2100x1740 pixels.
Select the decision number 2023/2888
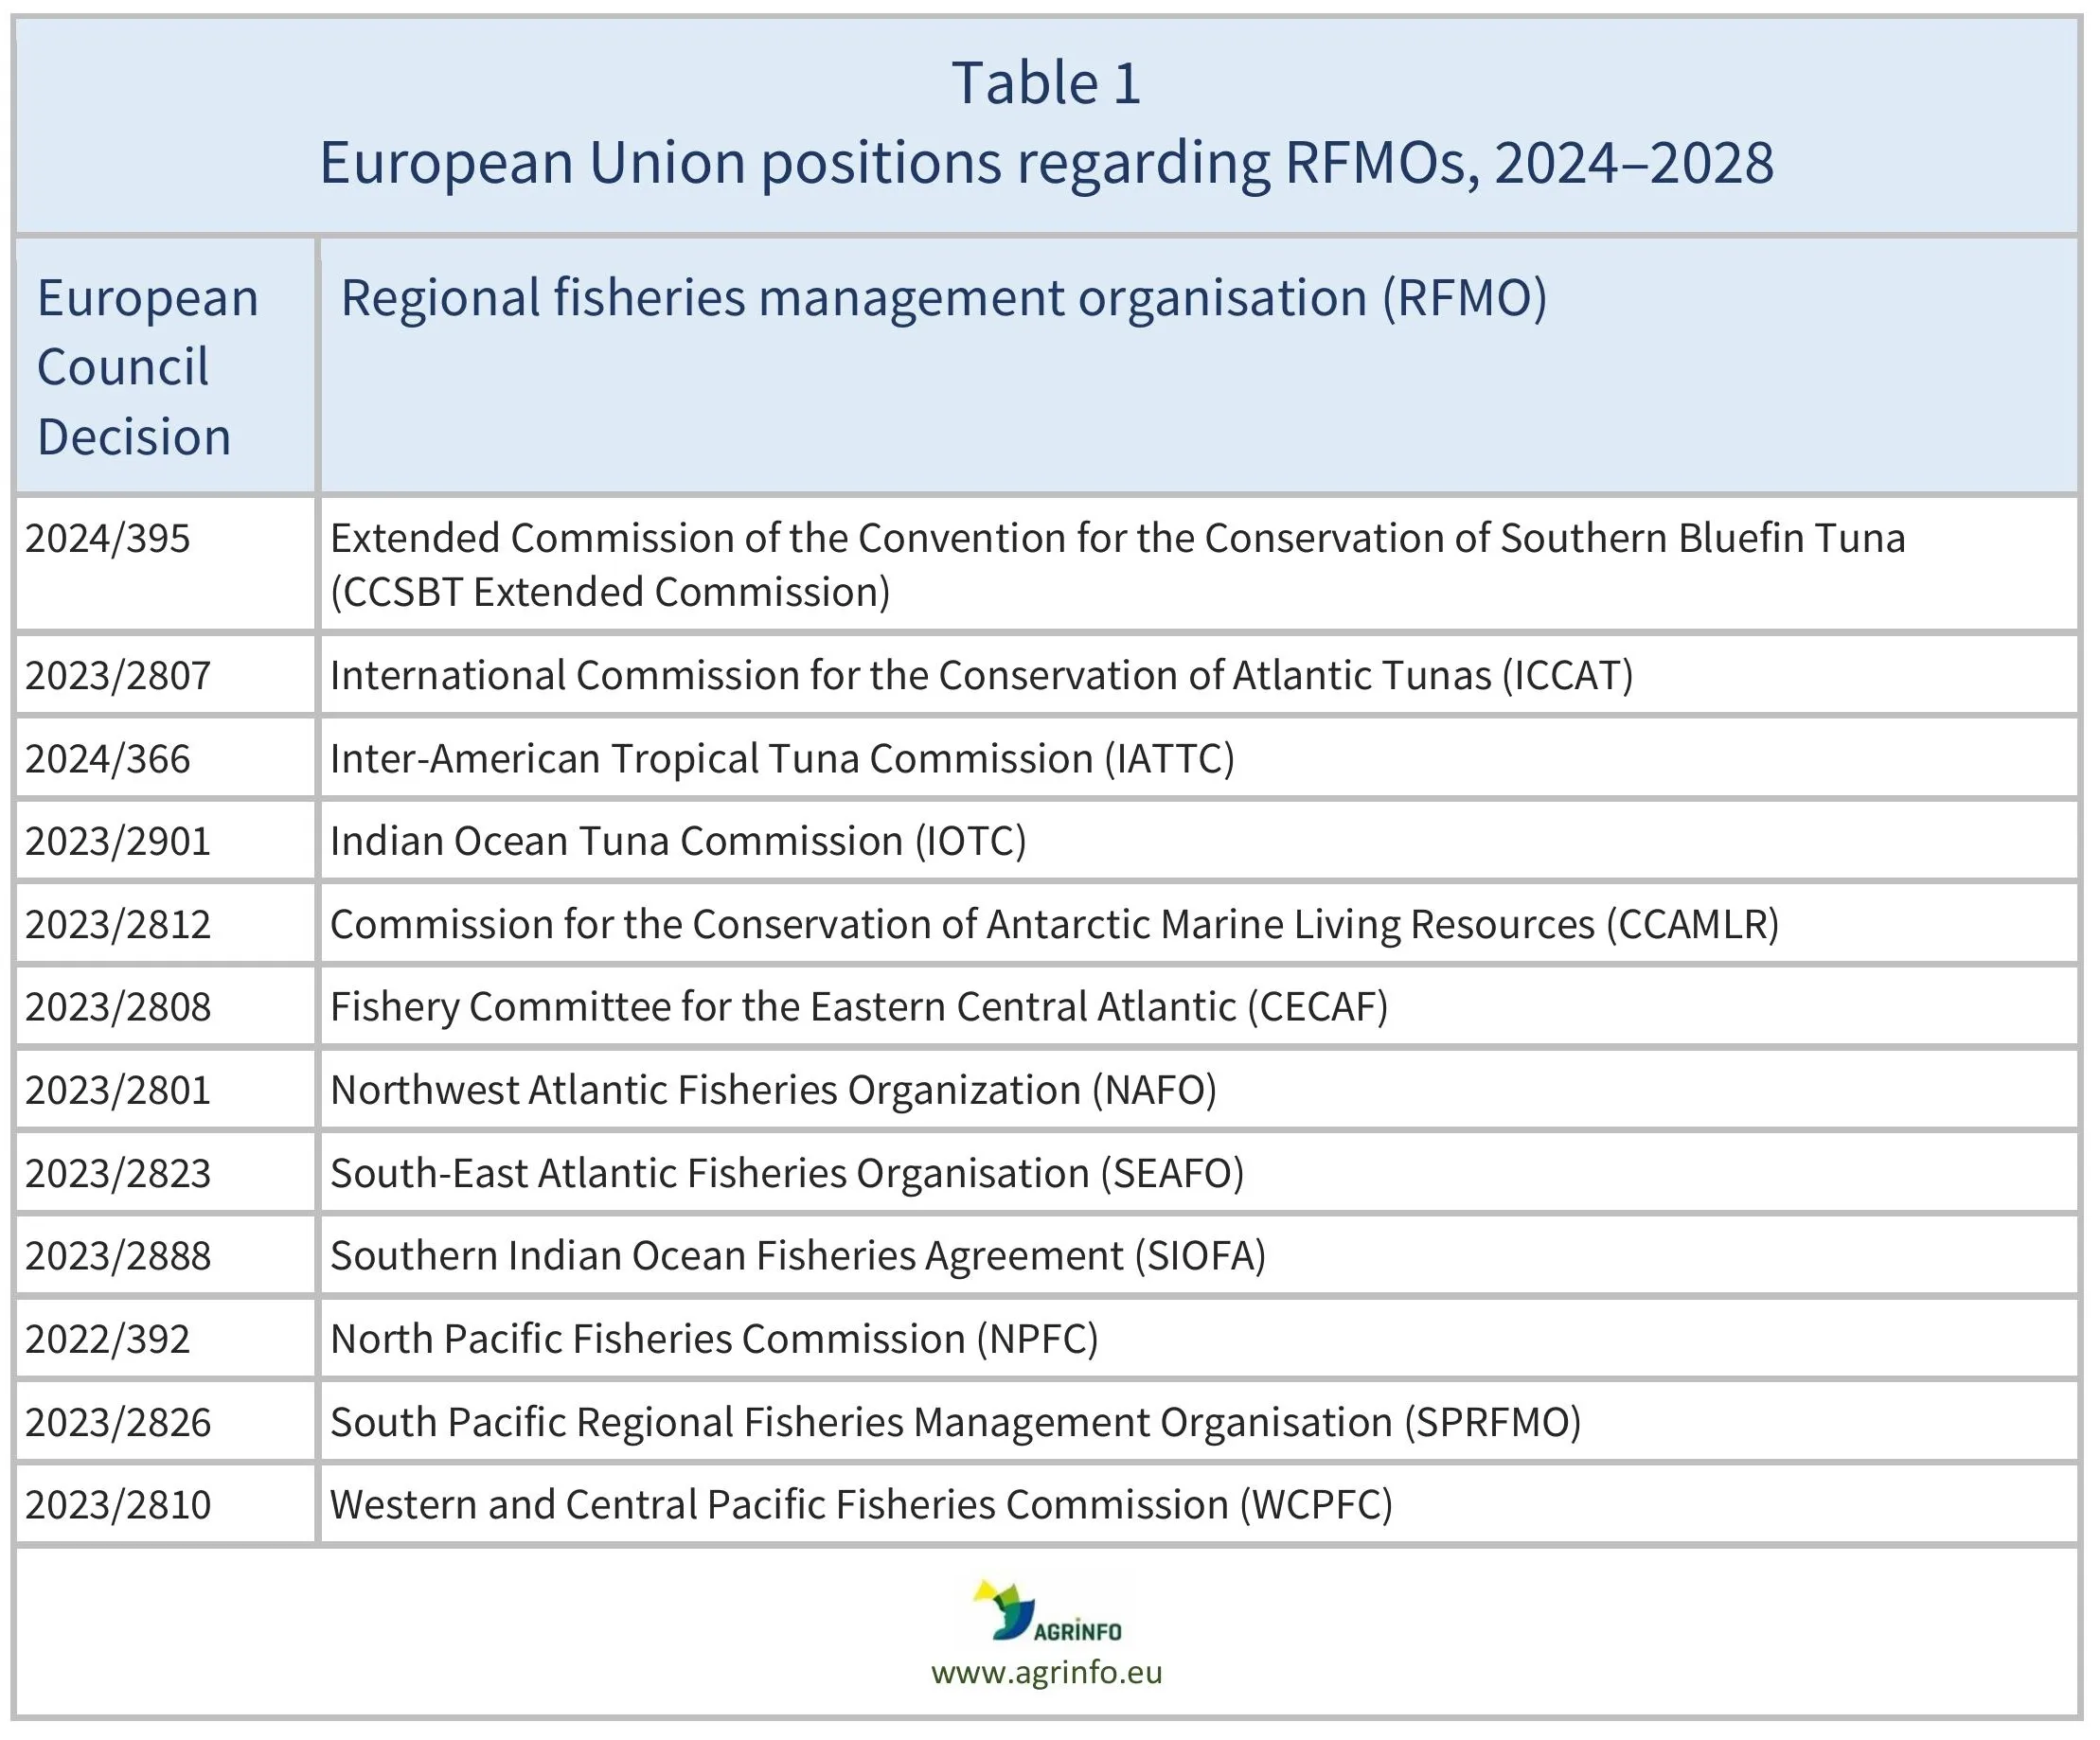pyautogui.click(x=118, y=1256)
